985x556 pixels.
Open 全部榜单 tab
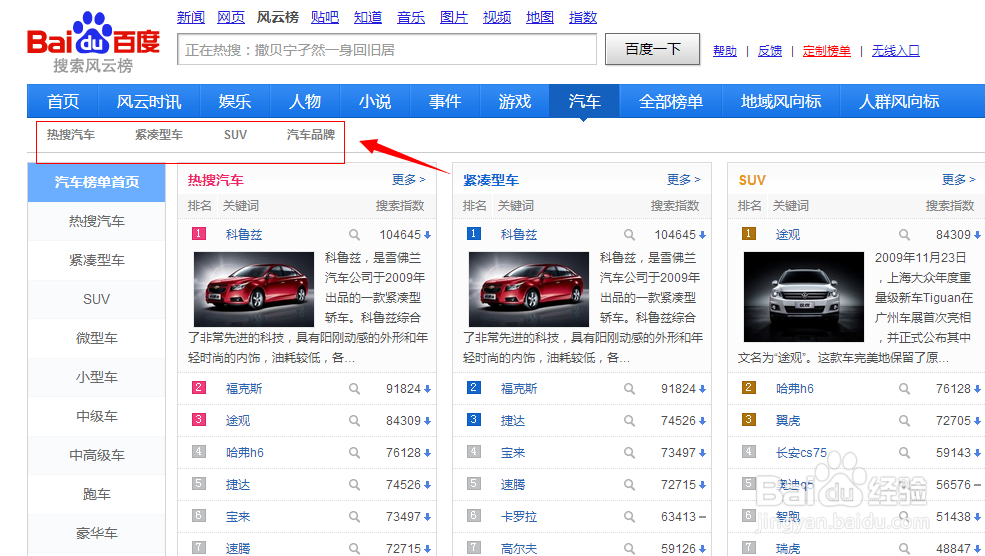click(671, 101)
